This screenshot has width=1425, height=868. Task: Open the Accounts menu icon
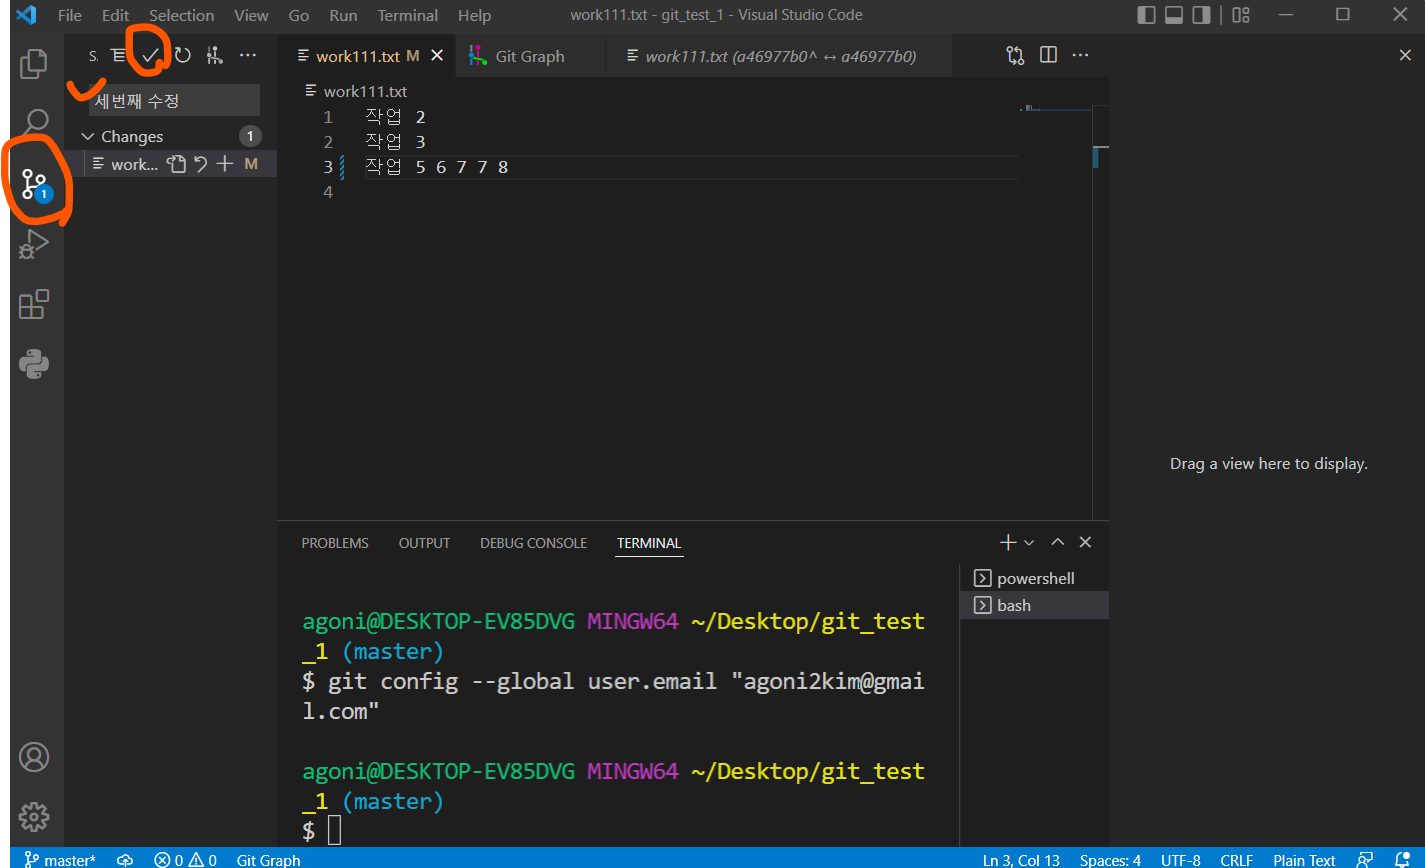[34, 757]
